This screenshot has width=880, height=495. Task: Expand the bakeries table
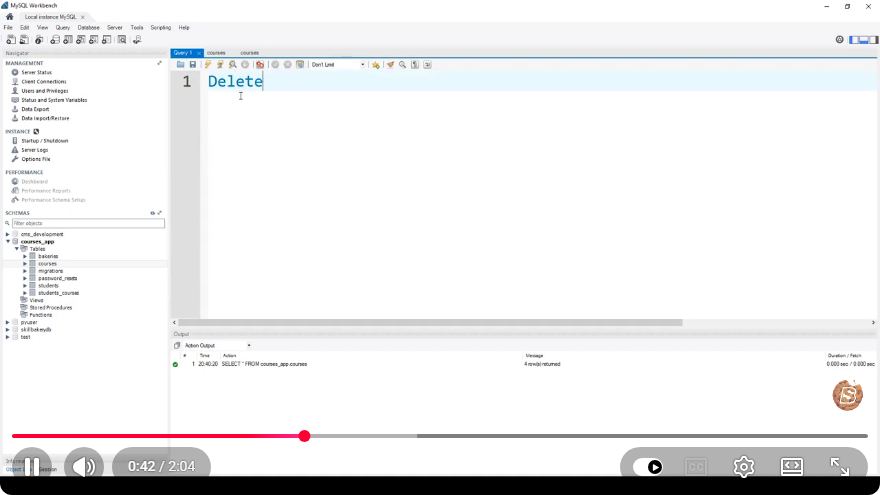[25, 256]
